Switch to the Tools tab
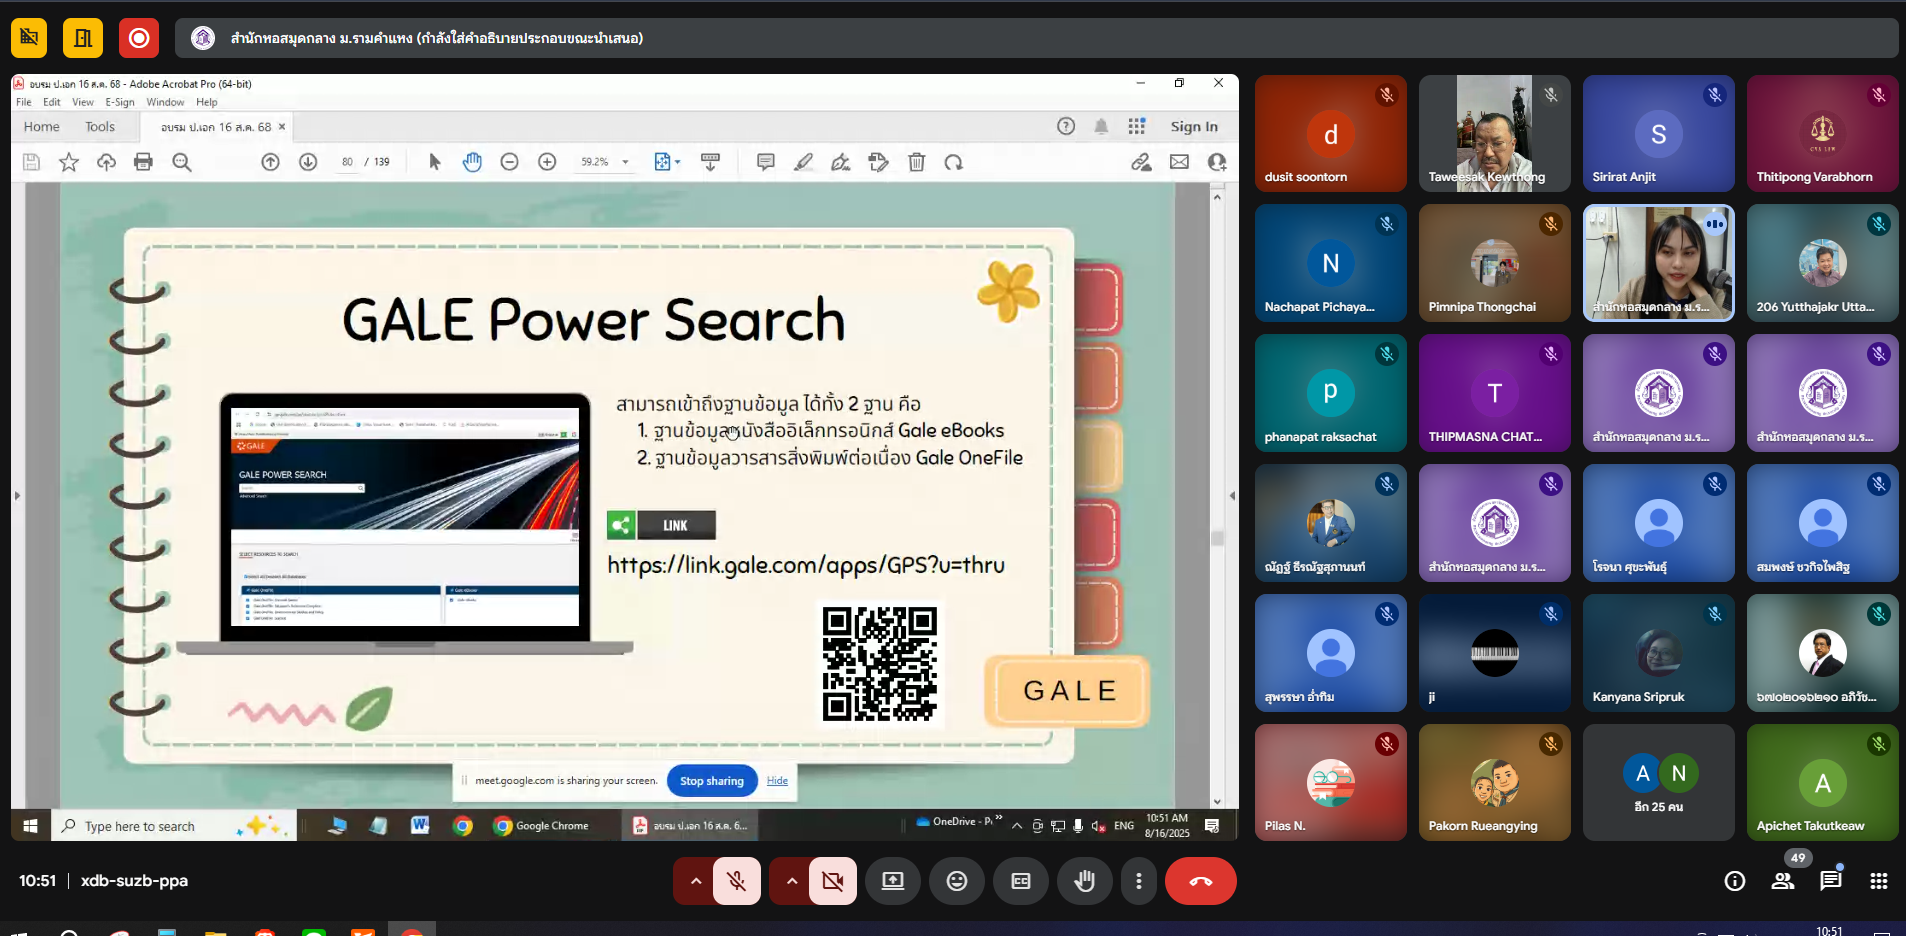Screen dimensions: 1906x936 100,127
